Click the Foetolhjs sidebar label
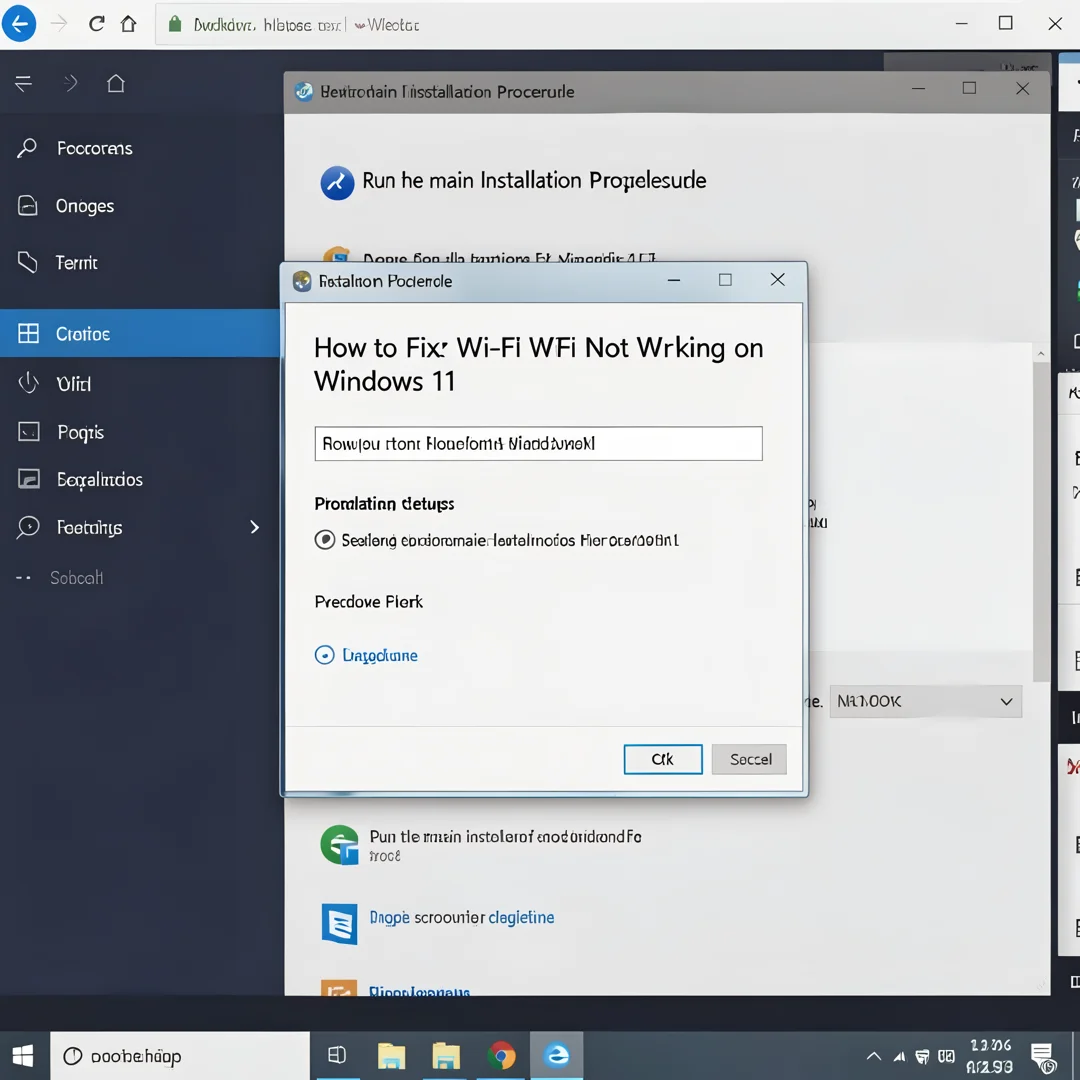The height and width of the screenshot is (1080, 1080). (90, 528)
